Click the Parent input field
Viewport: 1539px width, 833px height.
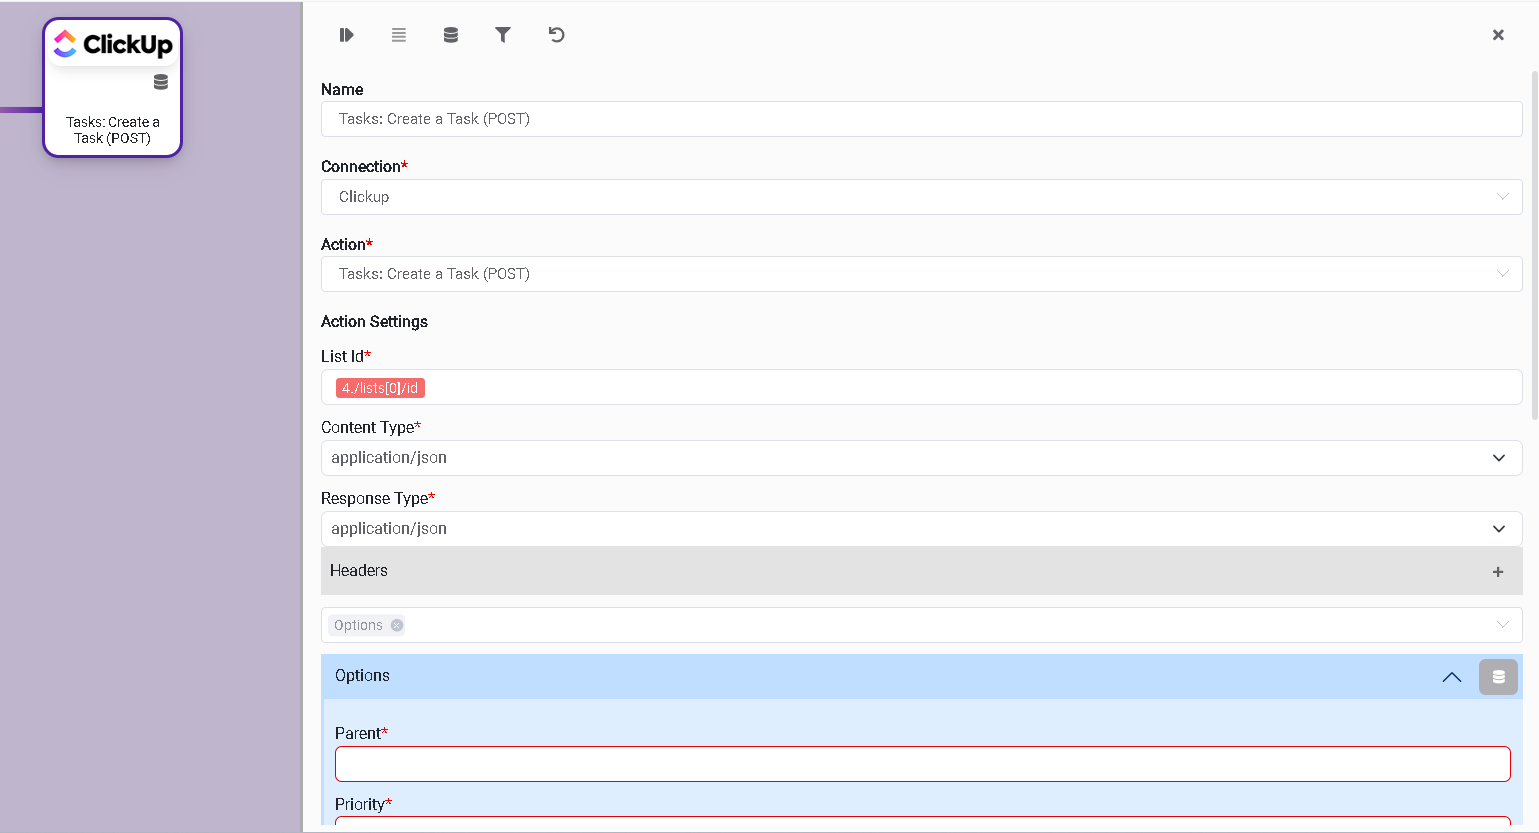point(921,764)
